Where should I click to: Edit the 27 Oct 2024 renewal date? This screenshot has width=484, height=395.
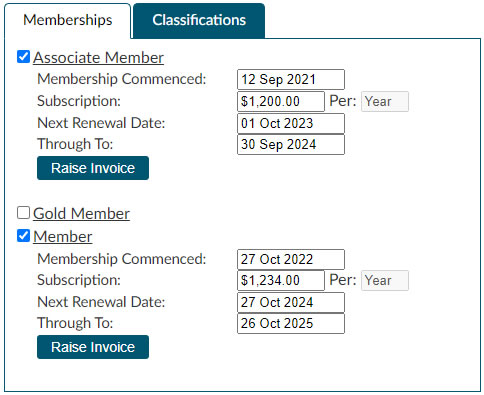[291, 302]
